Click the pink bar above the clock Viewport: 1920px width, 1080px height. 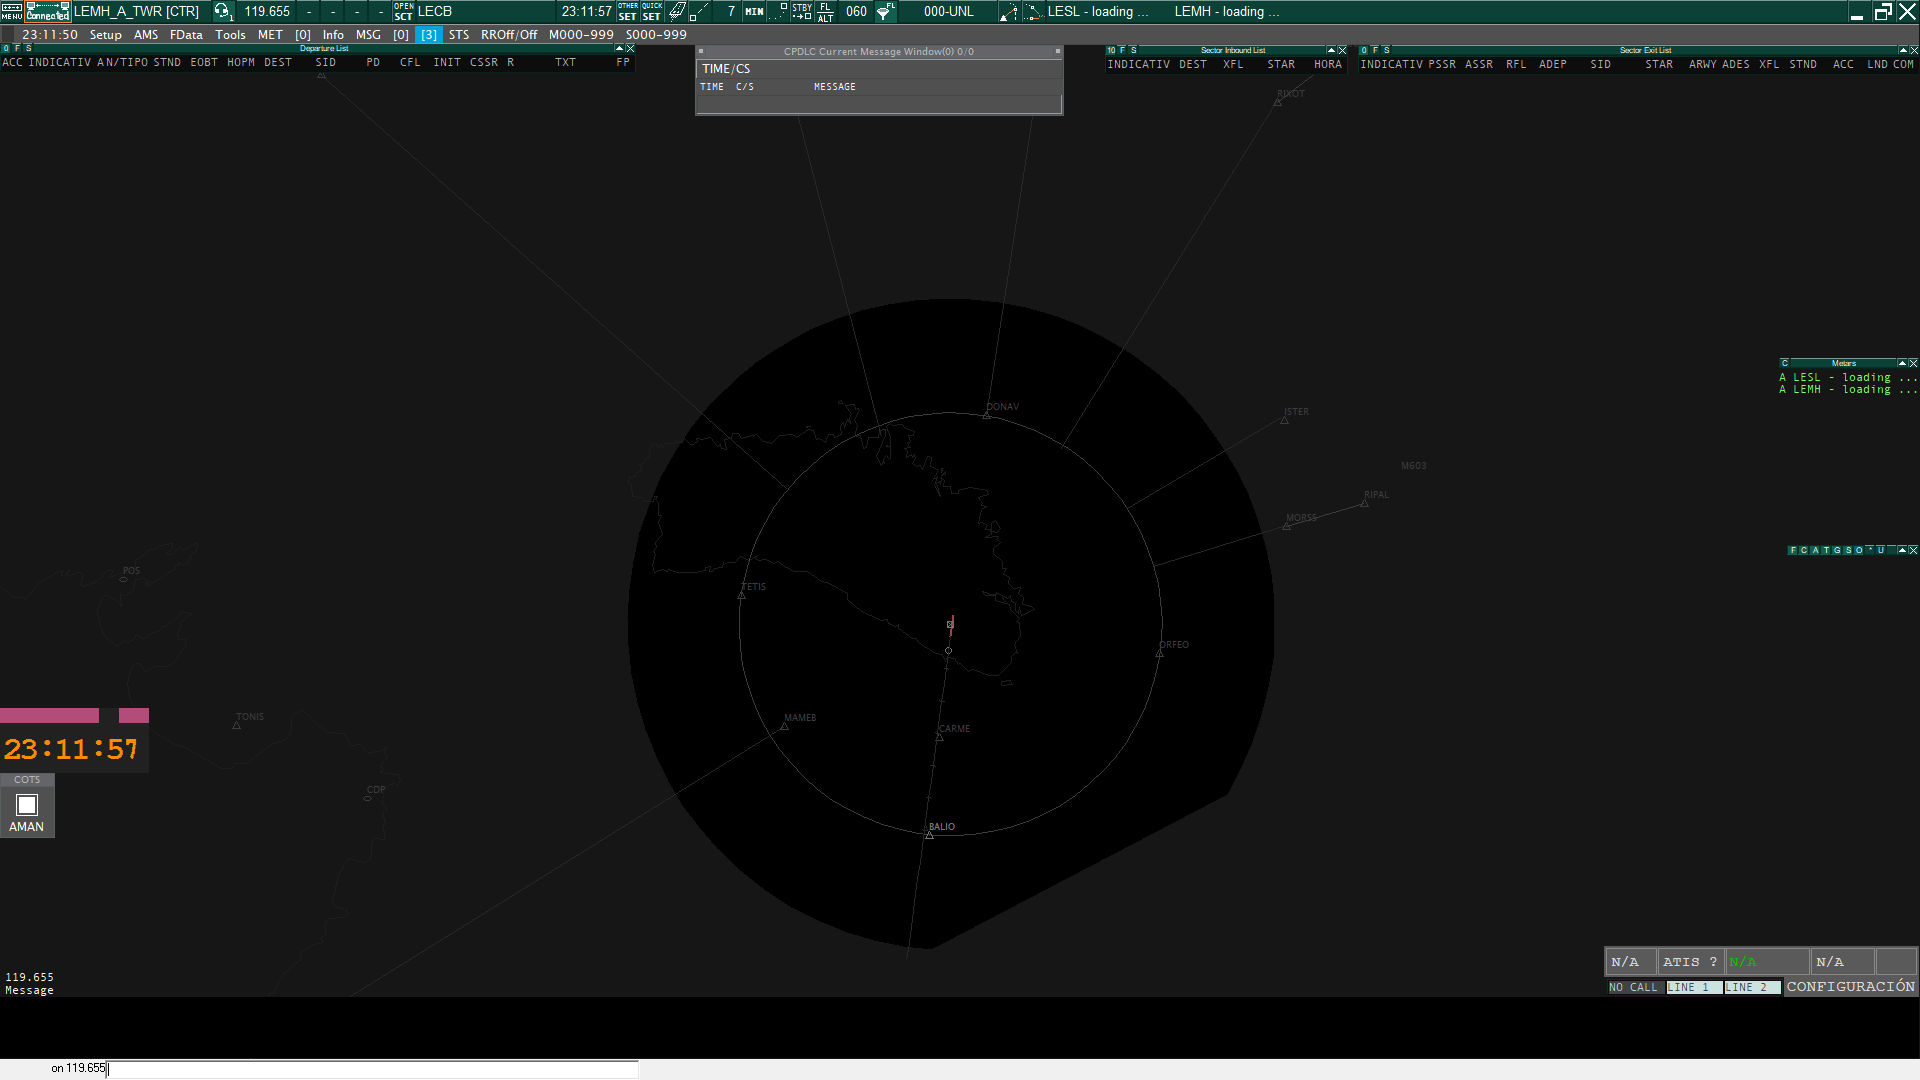tap(49, 716)
